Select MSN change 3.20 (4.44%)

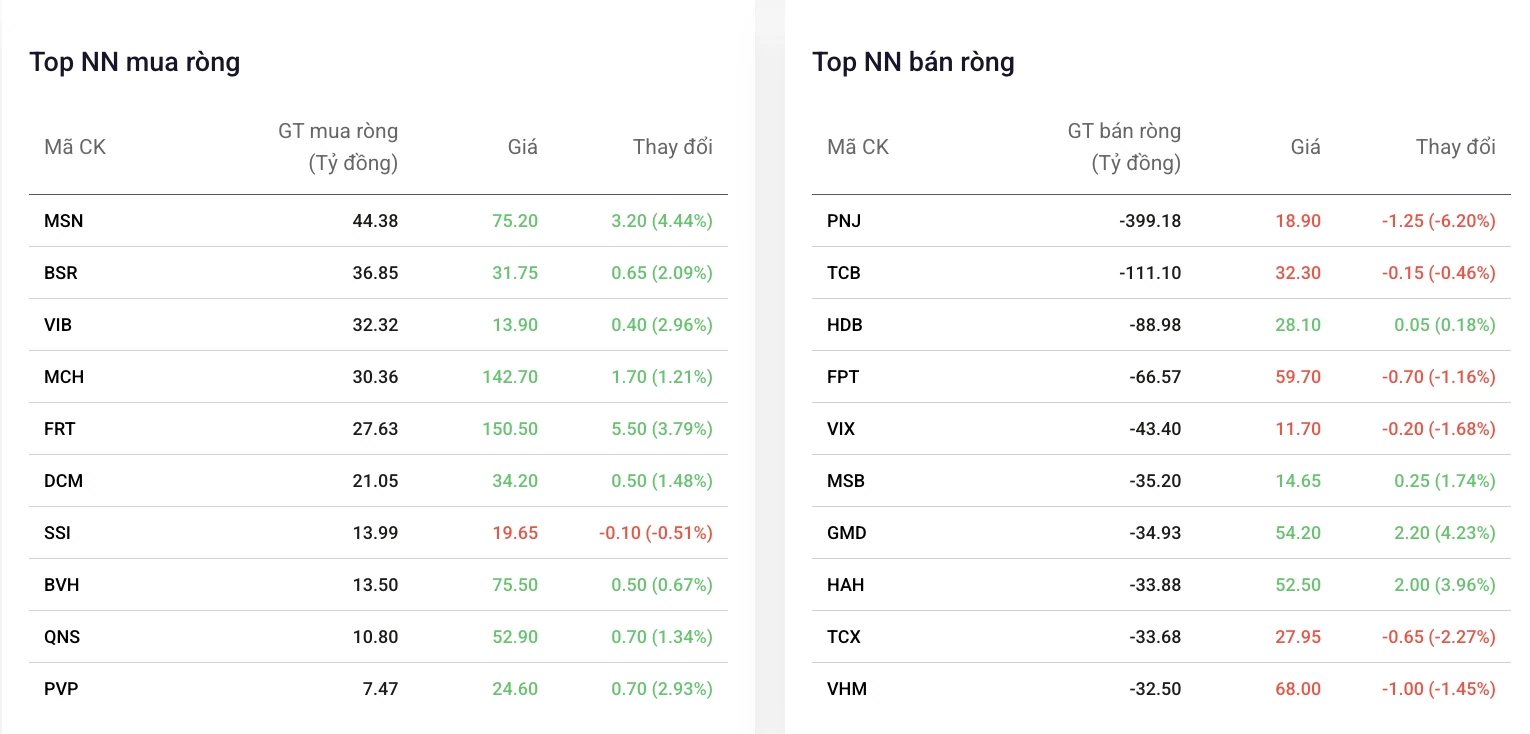point(662,221)
